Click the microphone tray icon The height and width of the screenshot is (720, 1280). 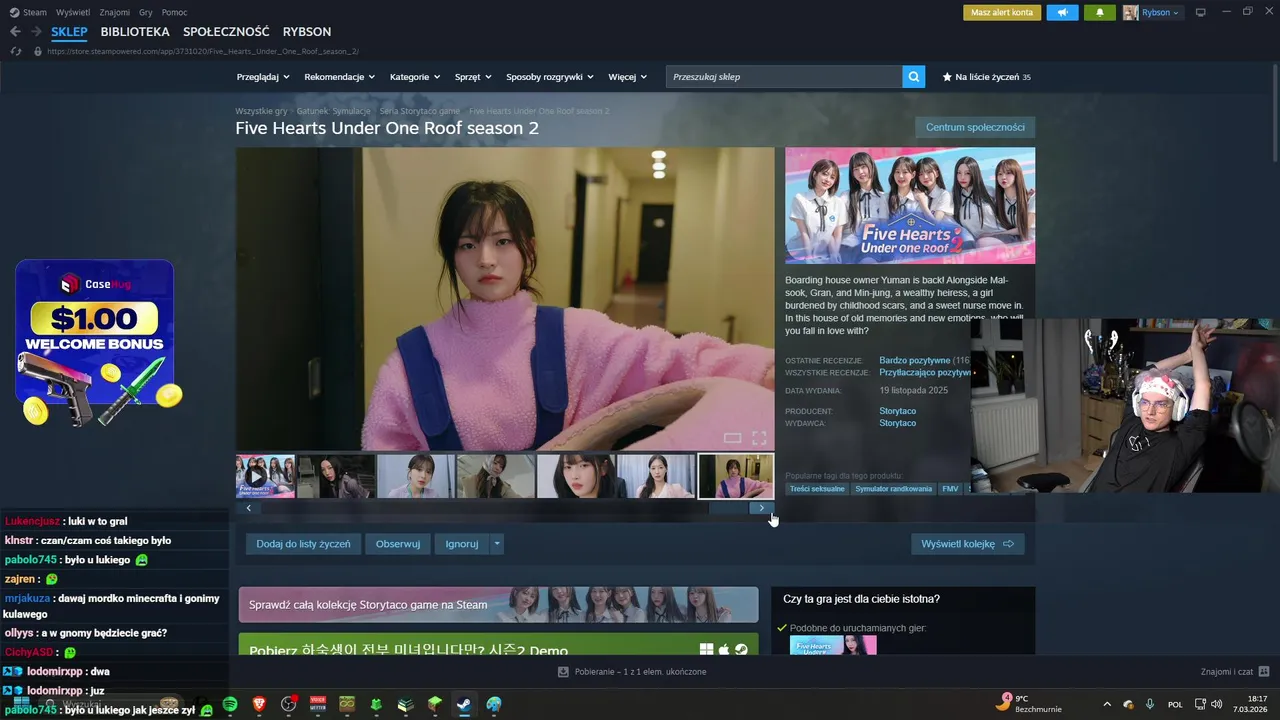pos(1150,704)
